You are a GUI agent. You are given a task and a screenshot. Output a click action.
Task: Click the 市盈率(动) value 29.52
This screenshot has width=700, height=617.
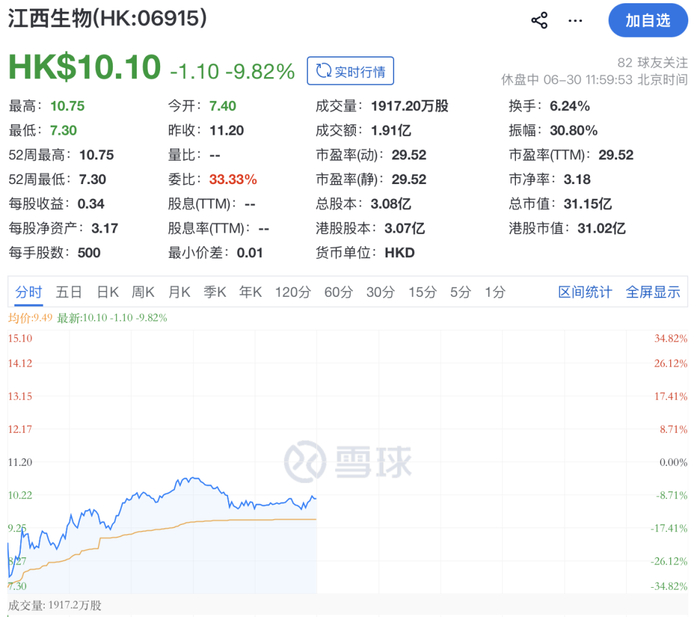click(409, 155)
